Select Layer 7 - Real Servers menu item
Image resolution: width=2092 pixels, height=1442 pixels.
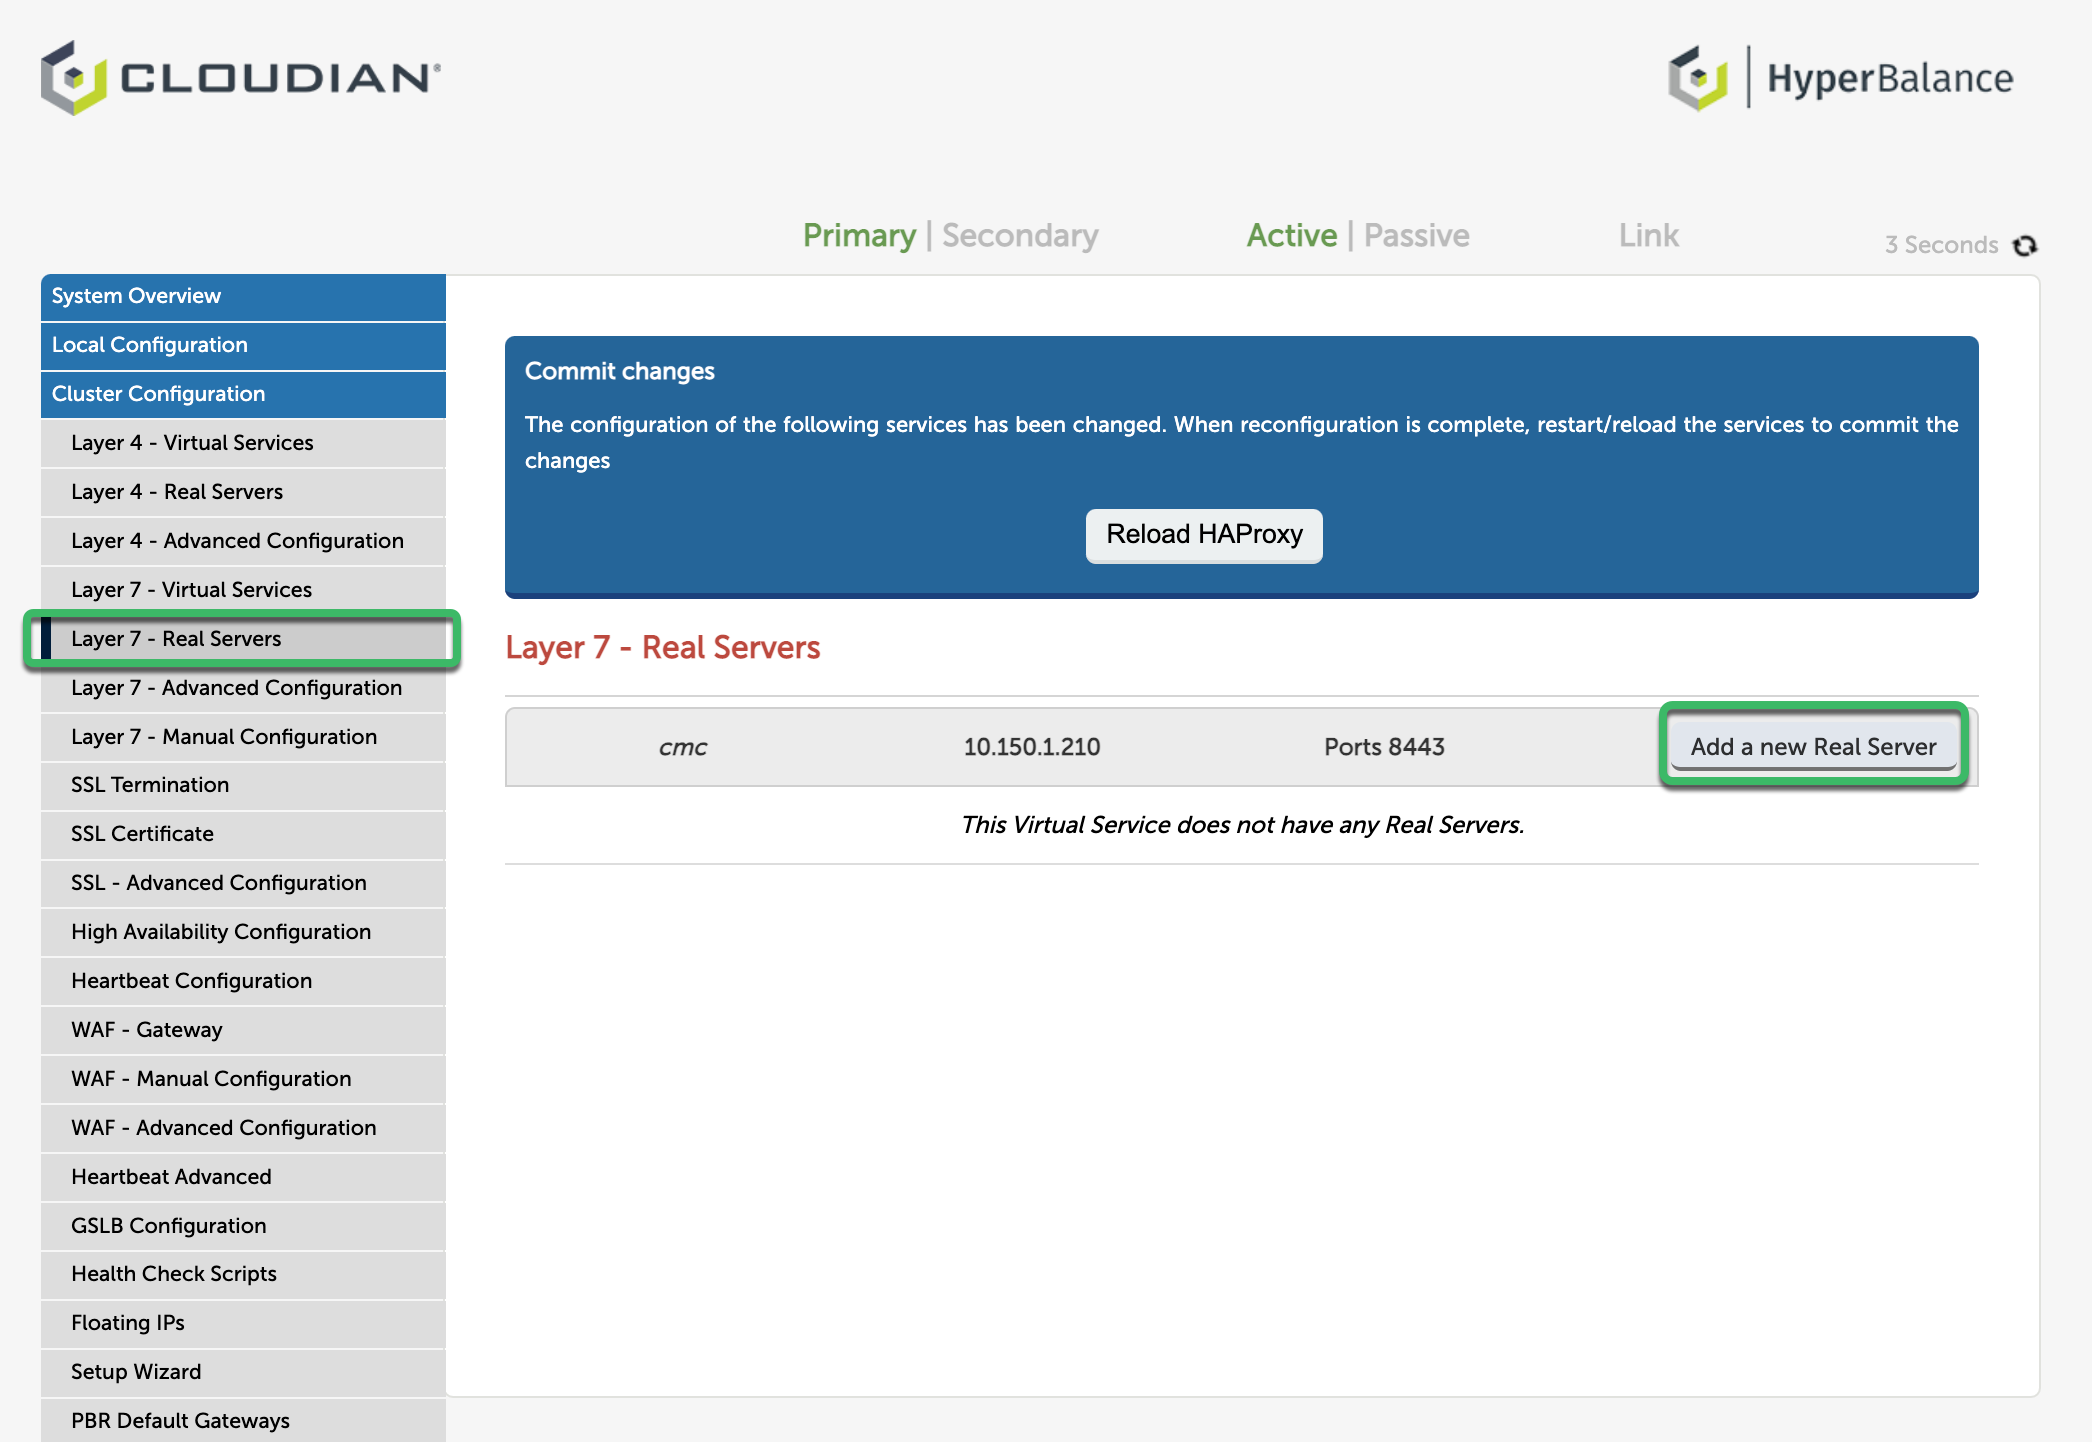243,639
